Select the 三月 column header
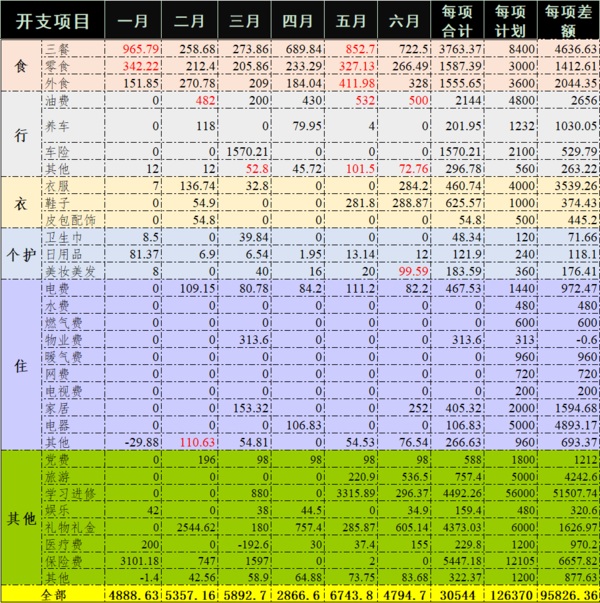The height and width of the screenshot is (603, 600). click(x=245, y=20)
